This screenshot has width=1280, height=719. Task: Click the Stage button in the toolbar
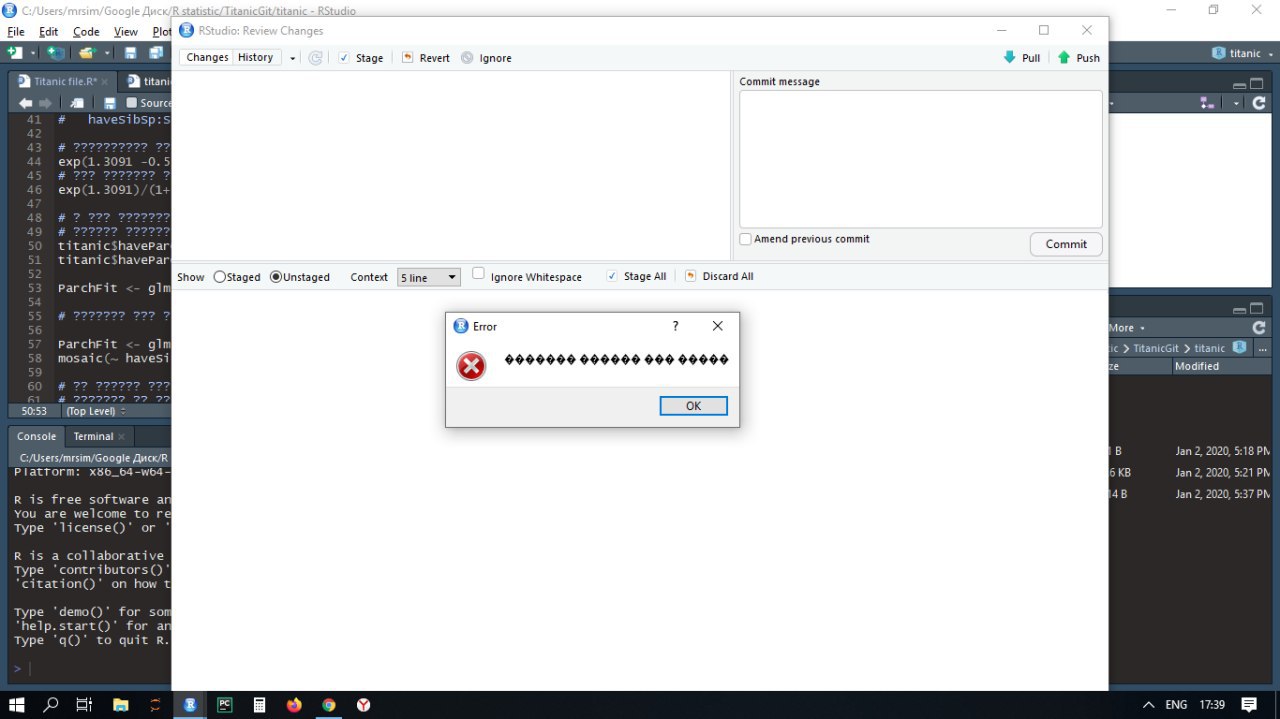coord(360,58)
